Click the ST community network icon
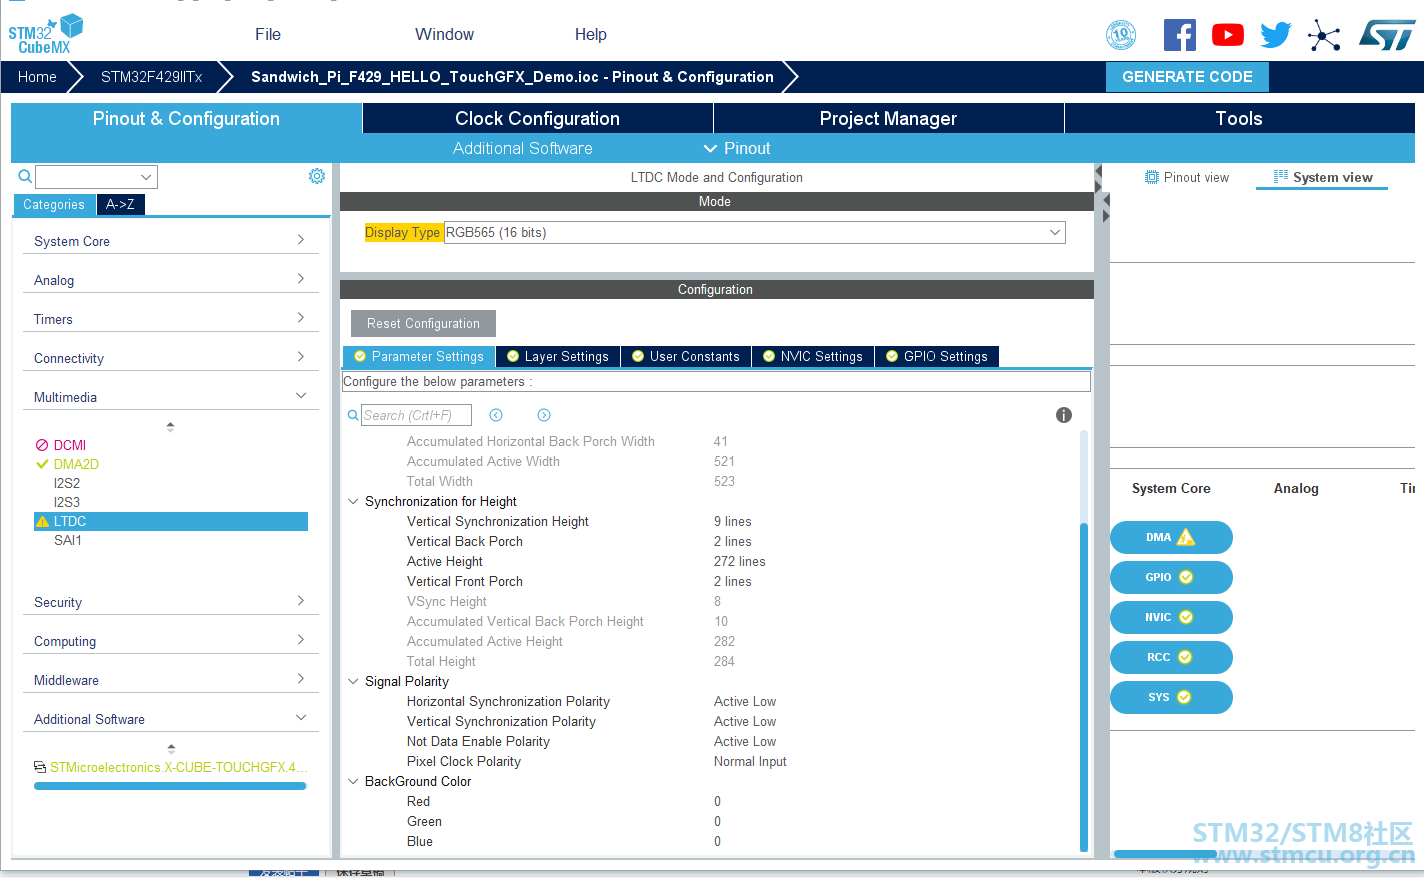Viewport: 1424px width, 878px height. [1324, 36]
